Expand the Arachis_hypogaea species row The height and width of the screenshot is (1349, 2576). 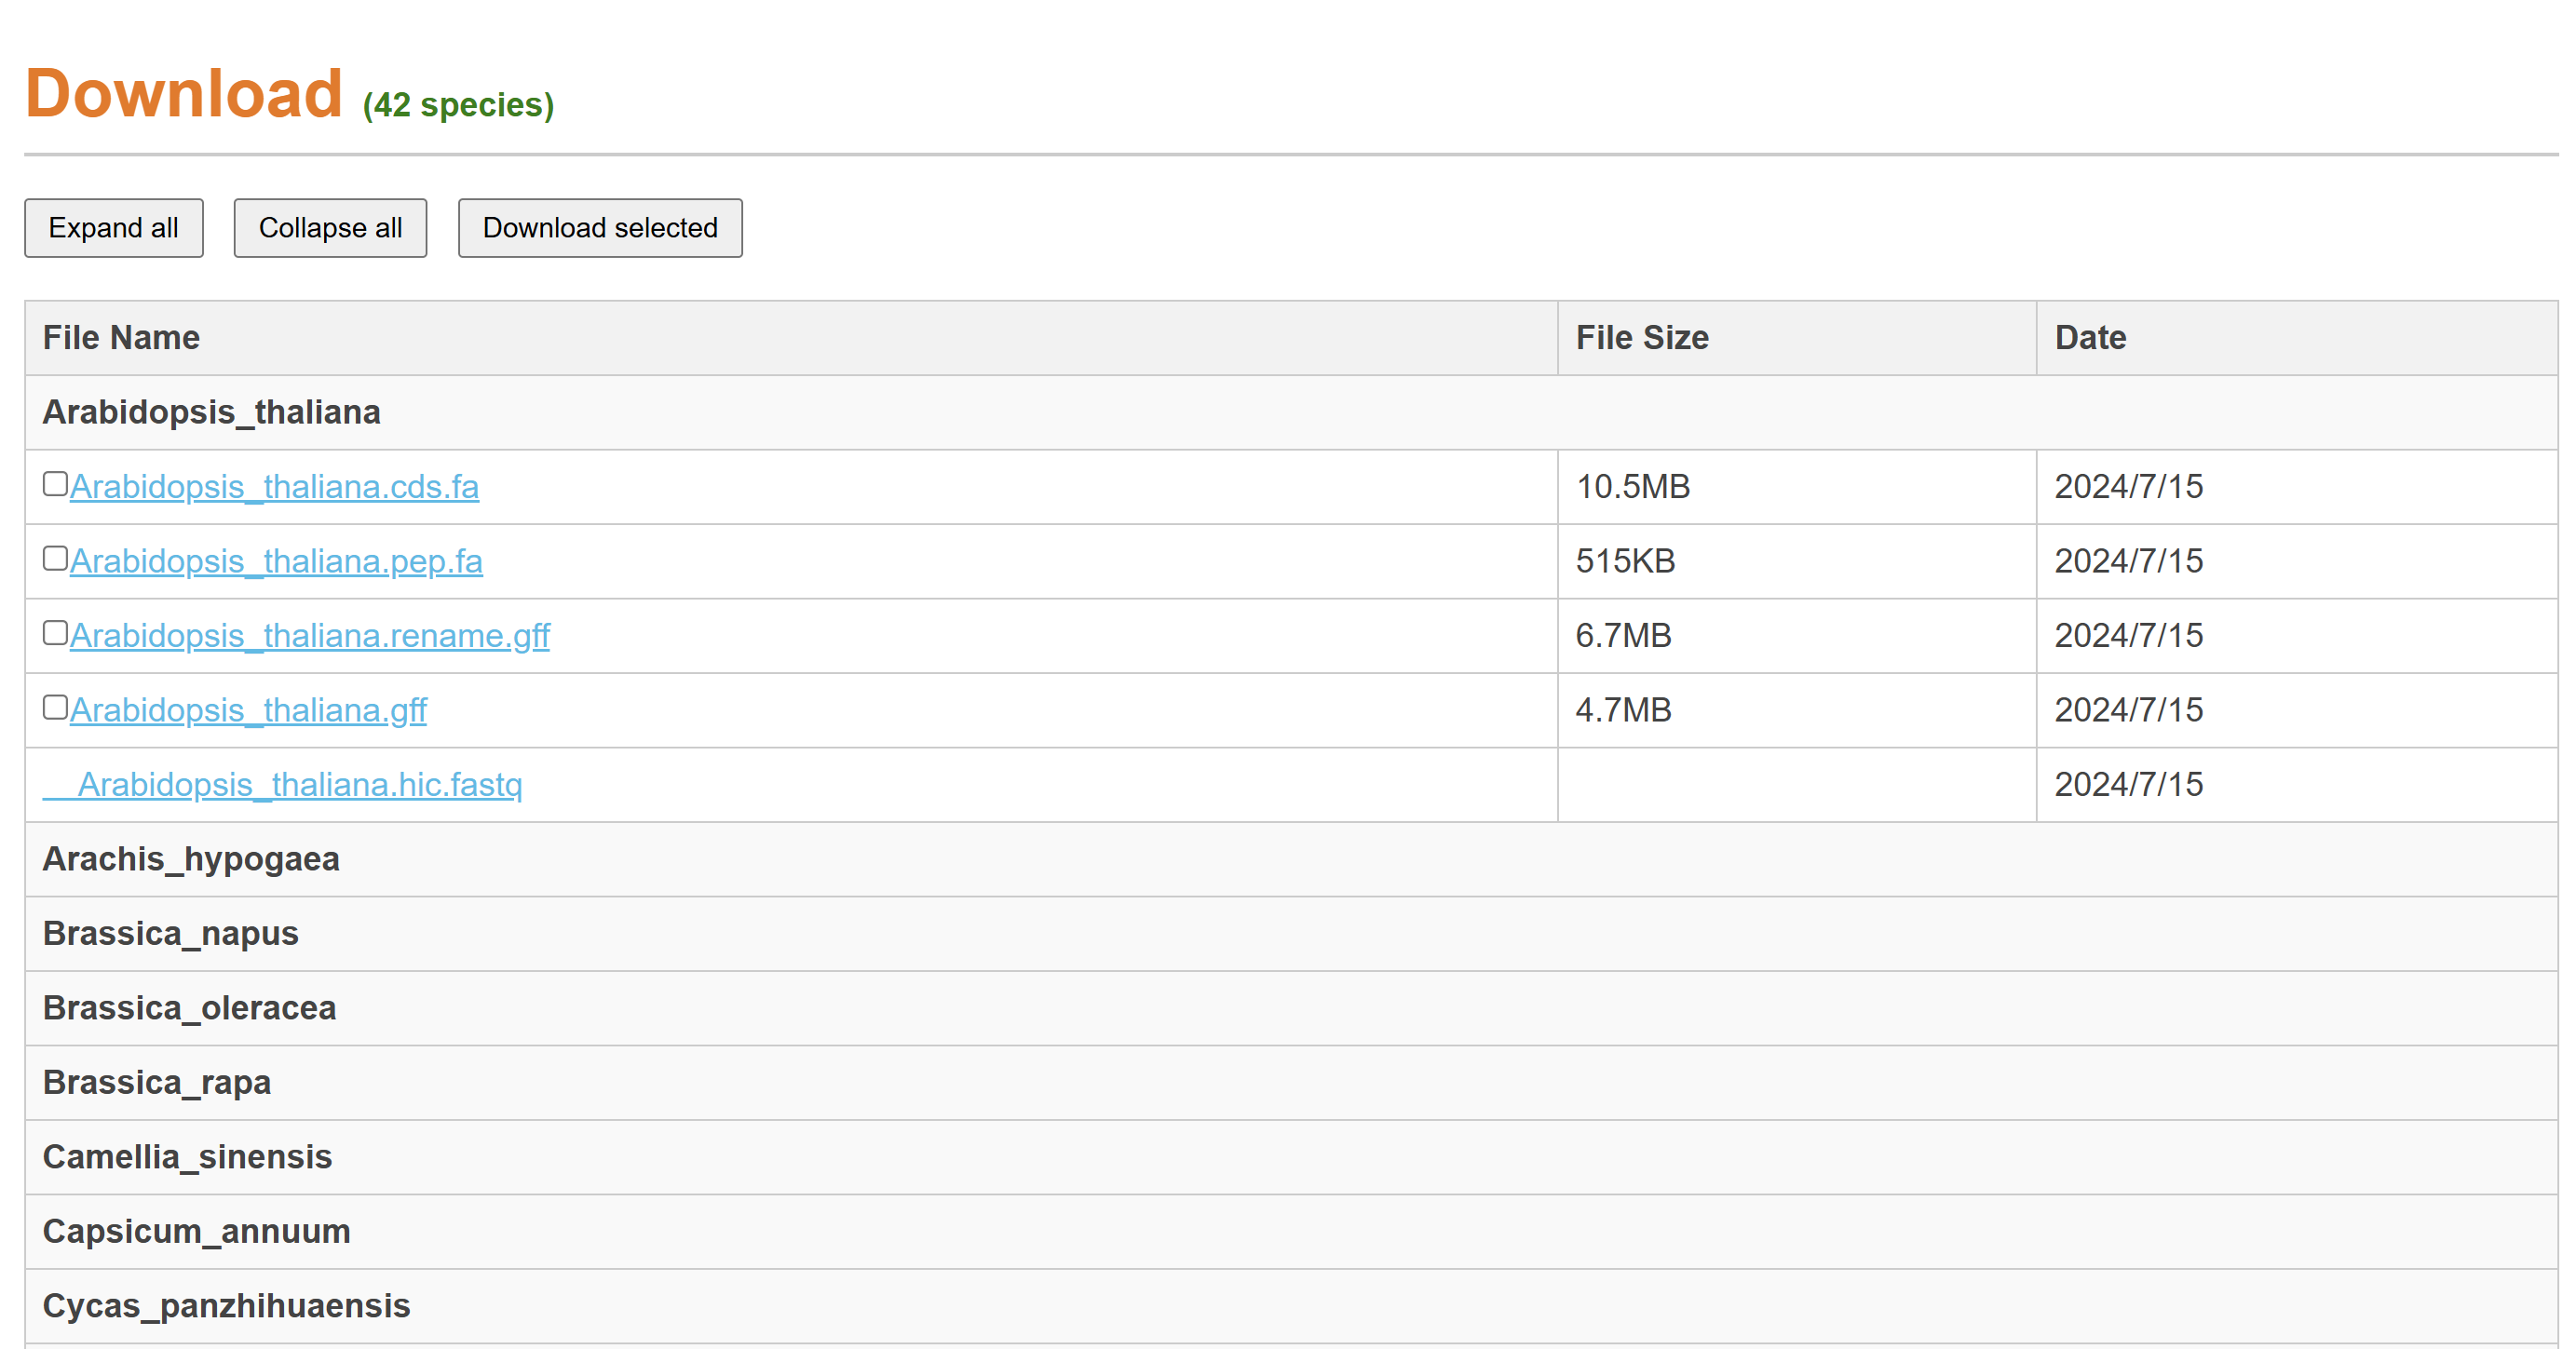point(191,859)
